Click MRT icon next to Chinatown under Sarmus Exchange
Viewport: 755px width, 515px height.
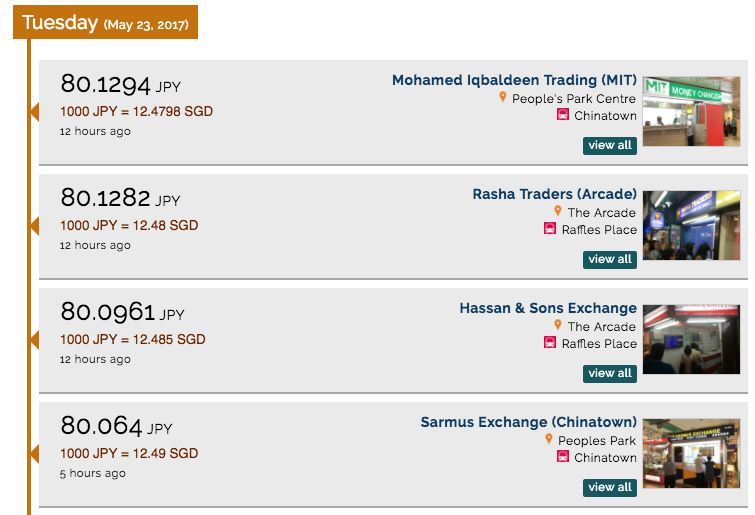coord(563,457)
